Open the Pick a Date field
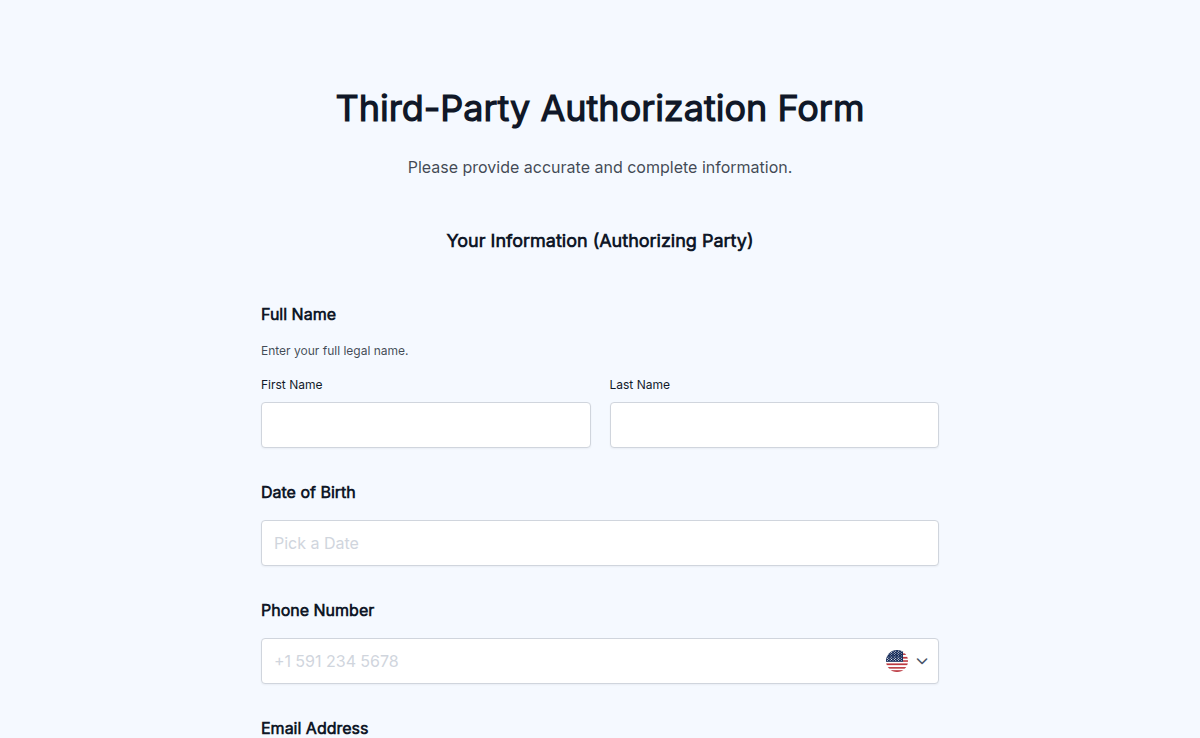 tap(599, 542)
